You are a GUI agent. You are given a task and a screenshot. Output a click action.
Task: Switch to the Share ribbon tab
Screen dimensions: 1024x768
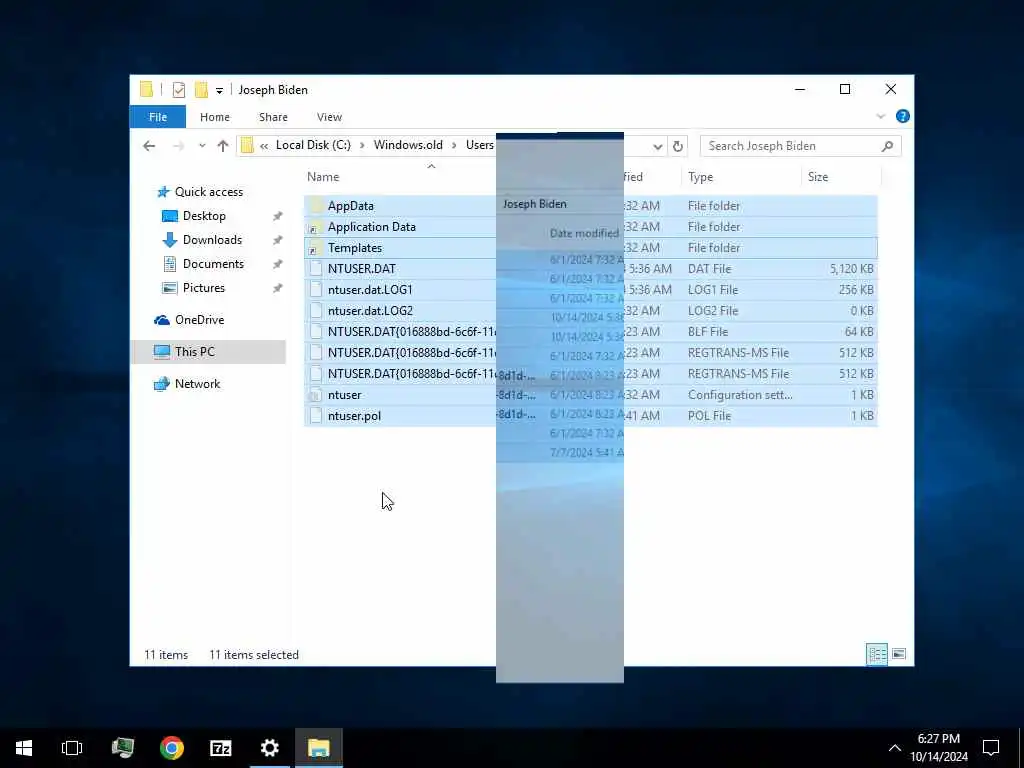[x=273, y=117]
